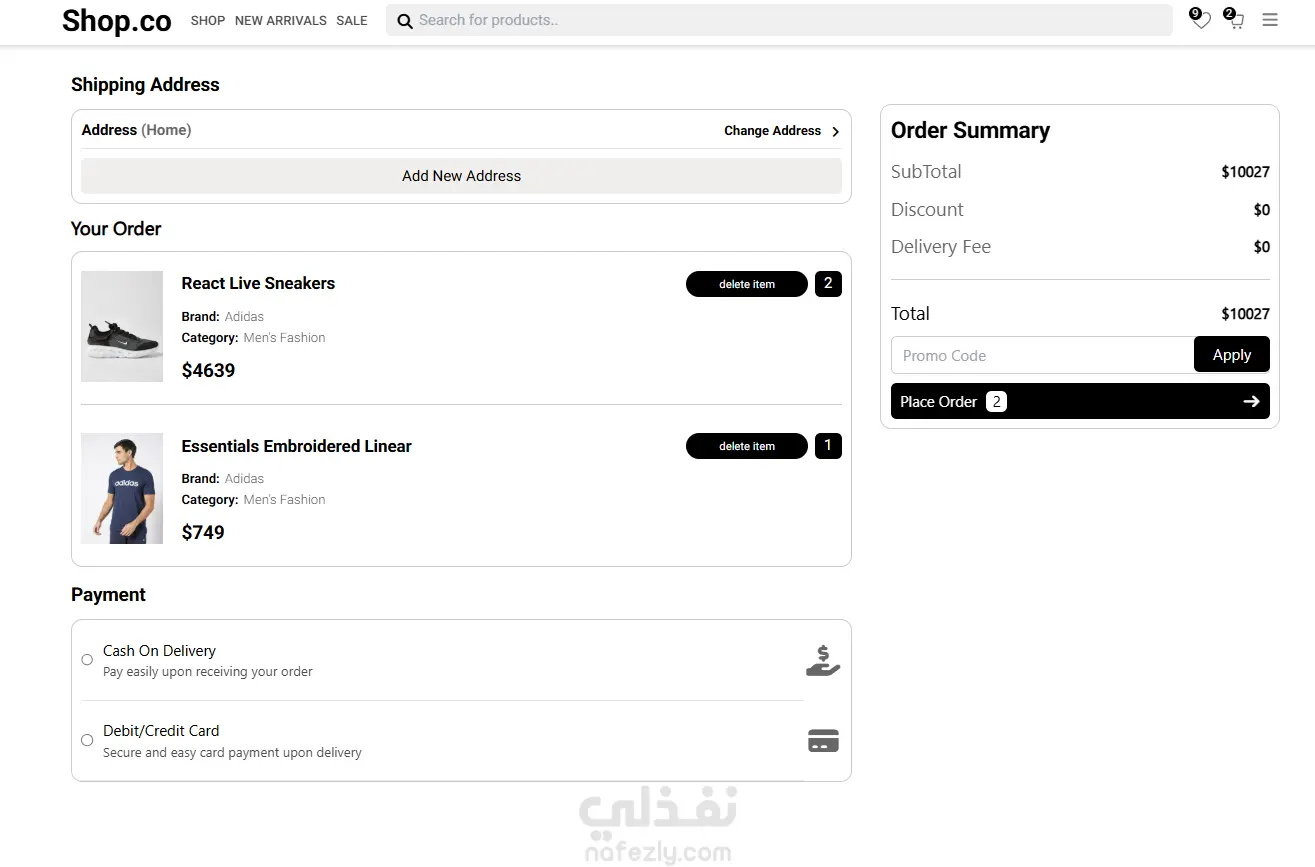Viewport: 1315px width, 867px height.
Task: Open the Shop menu item
Action: (208, 21)
